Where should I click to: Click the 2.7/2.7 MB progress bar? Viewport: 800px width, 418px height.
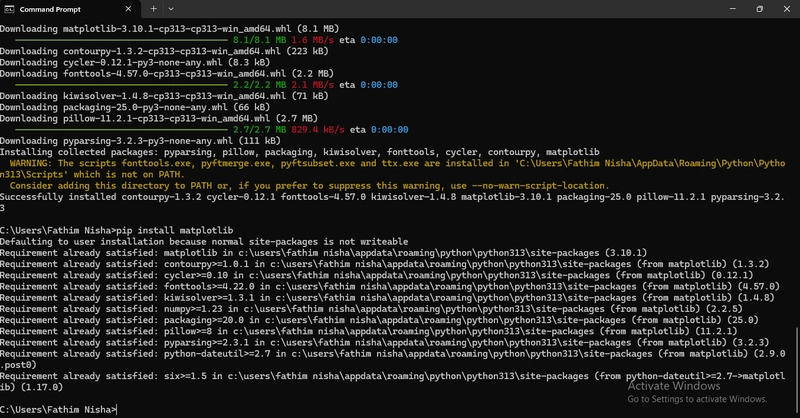[121, 130]
